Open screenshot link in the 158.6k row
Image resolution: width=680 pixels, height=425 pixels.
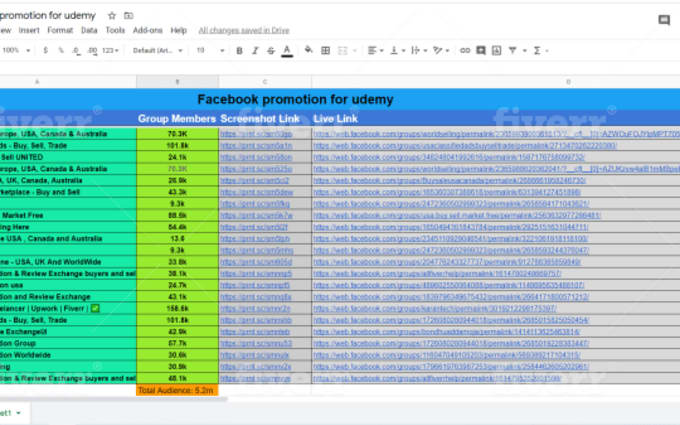tap(255, 308)
